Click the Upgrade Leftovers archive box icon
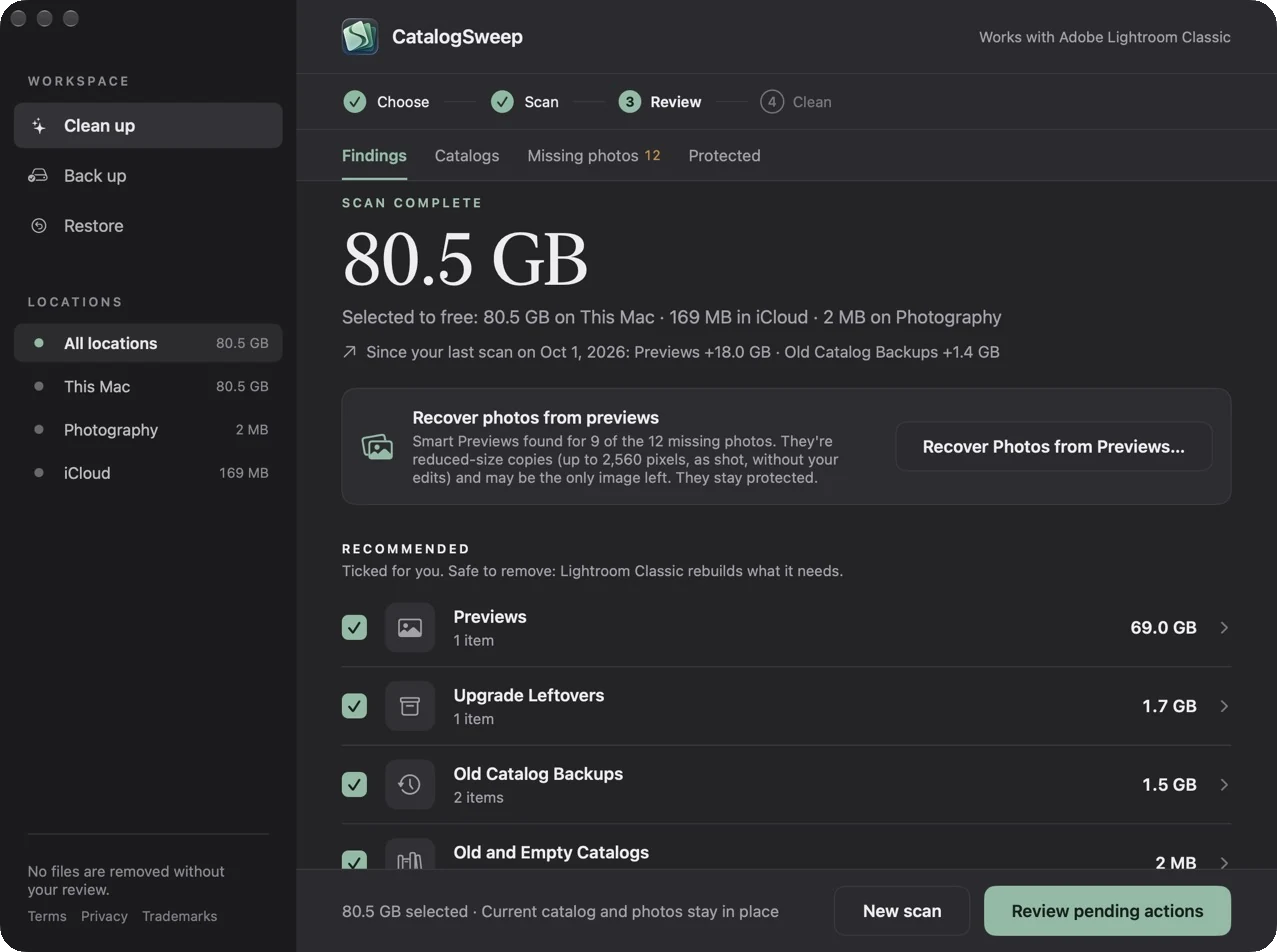 click(x=410, y=706)
